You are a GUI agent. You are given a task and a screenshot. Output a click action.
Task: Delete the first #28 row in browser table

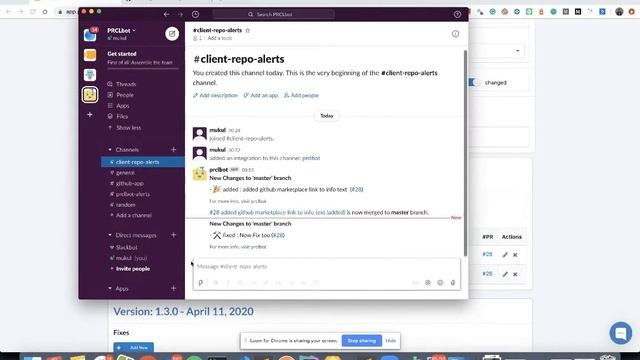(x=515, y=255)
